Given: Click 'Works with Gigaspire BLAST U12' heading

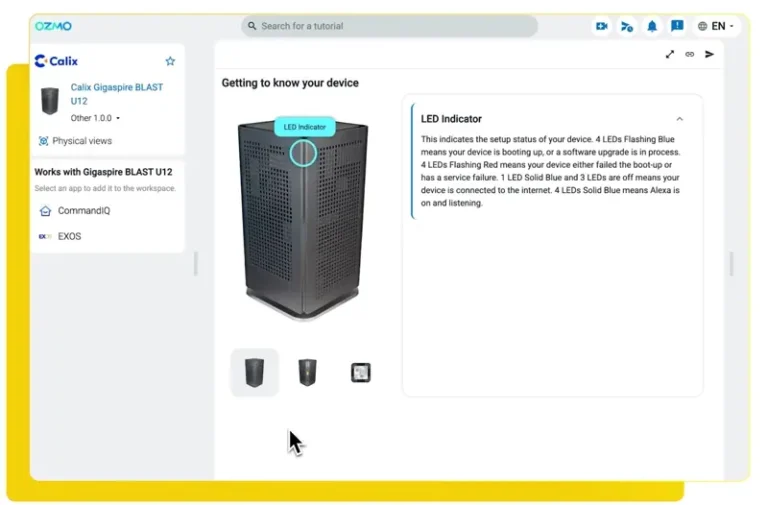Looking at the screenshot, I should click(103, 172).
